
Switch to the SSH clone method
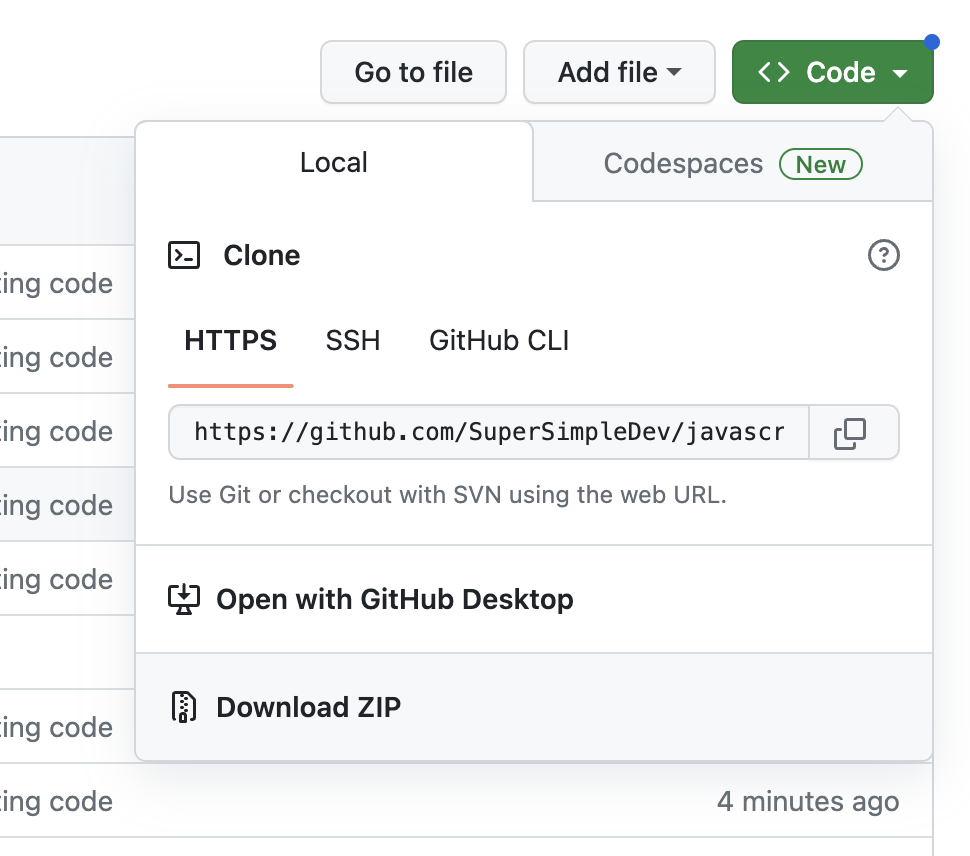352,340
